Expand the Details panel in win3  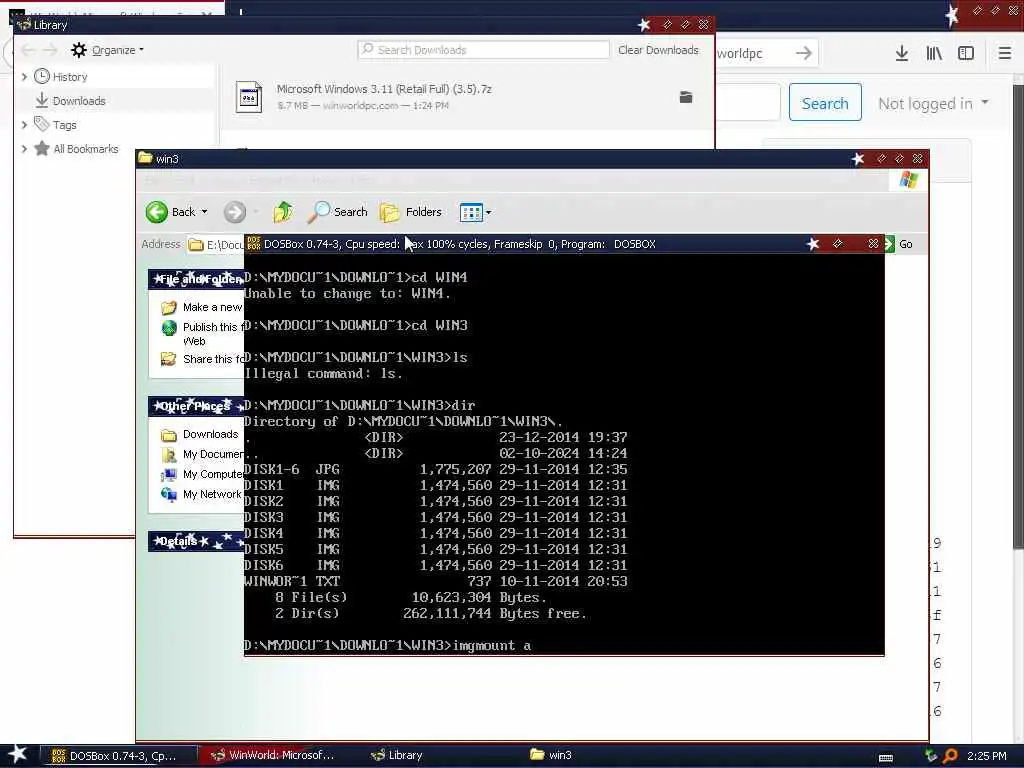coord(196,541)
